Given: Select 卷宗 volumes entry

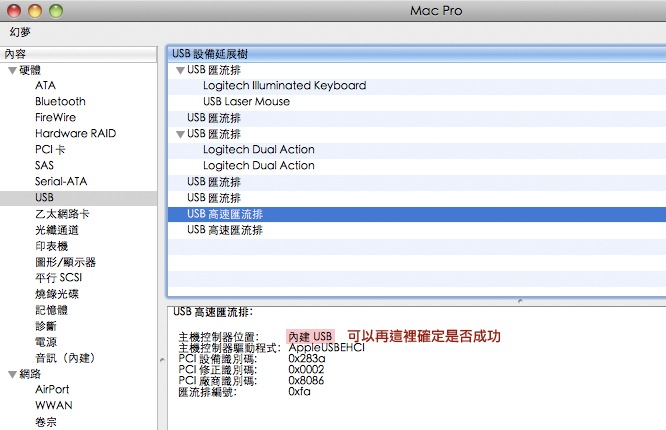Looking at the screenshot, I should (46, 422).
